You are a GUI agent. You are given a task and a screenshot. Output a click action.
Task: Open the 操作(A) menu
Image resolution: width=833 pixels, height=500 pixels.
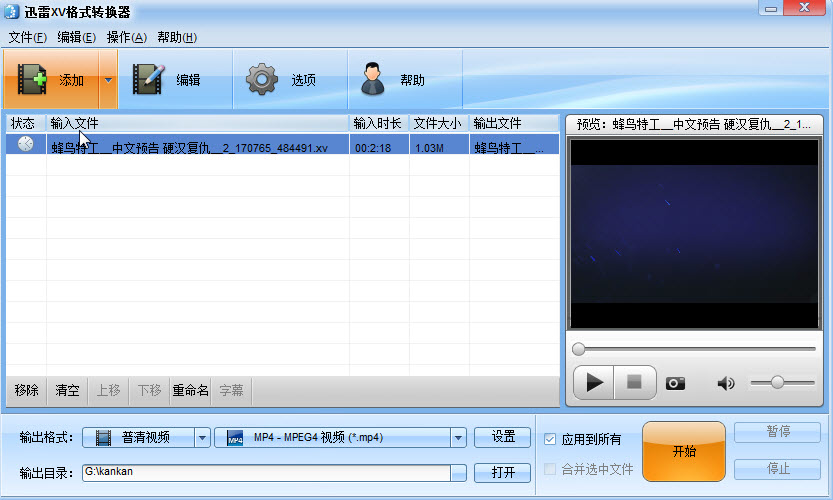pos(126,37)
